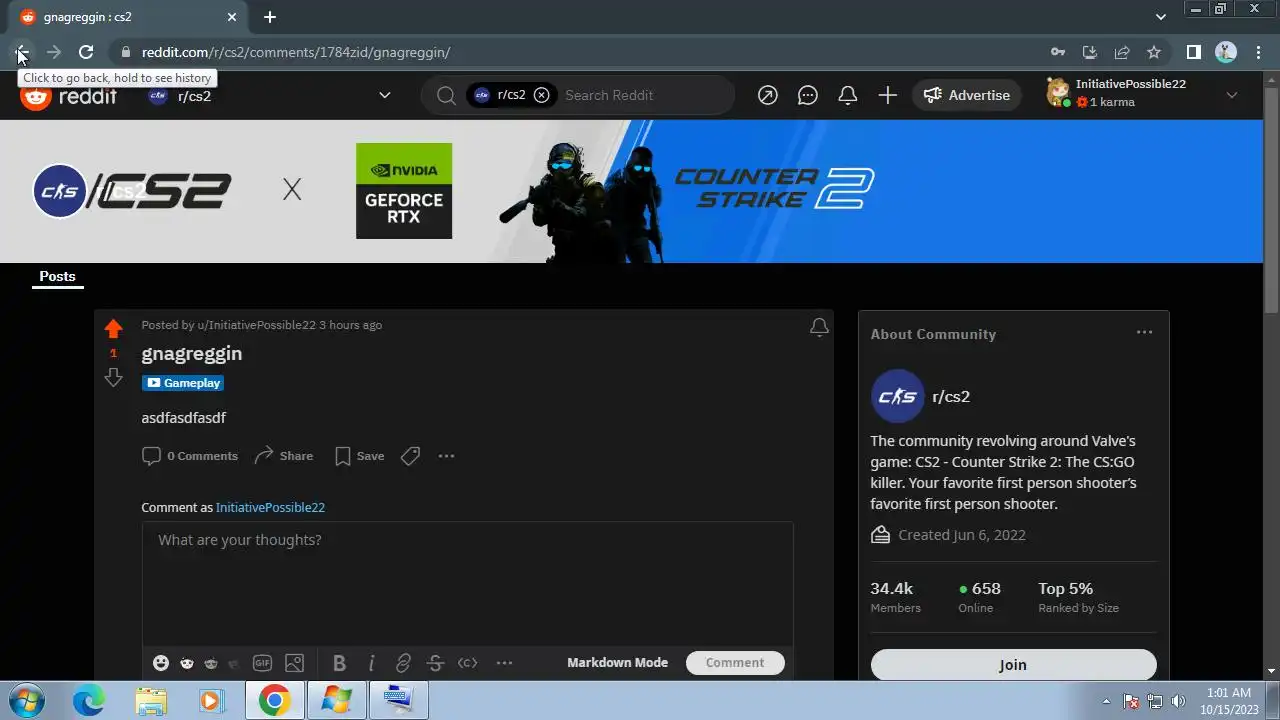Click the Advertise button

966,95
